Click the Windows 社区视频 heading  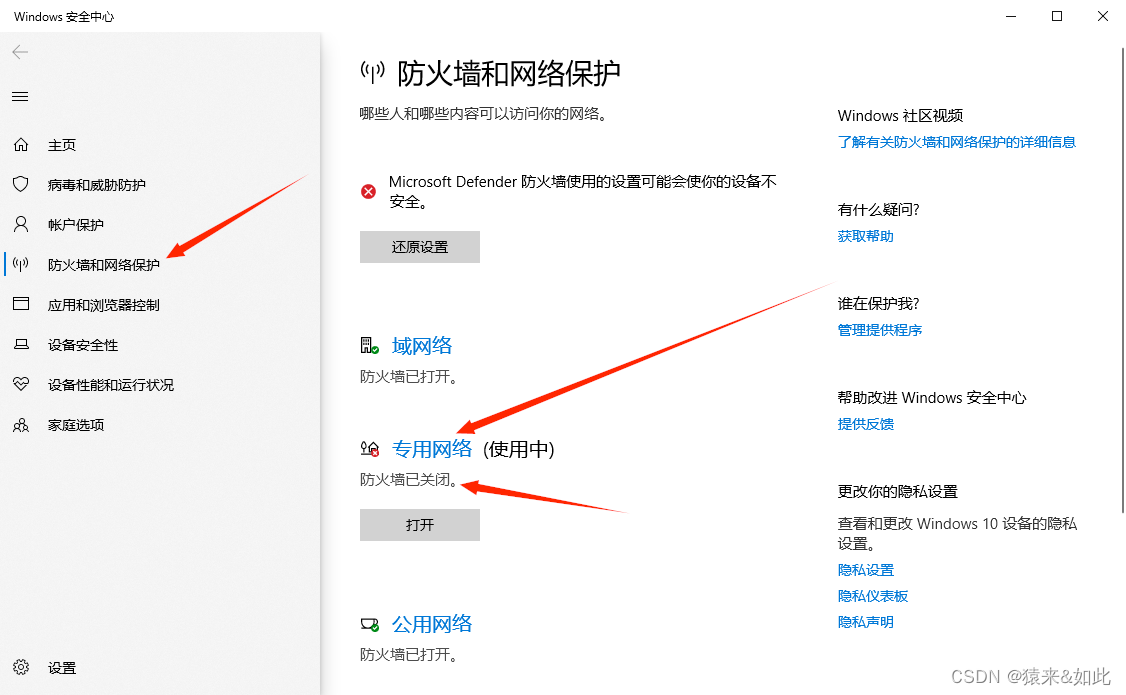(x=900, y=116)
